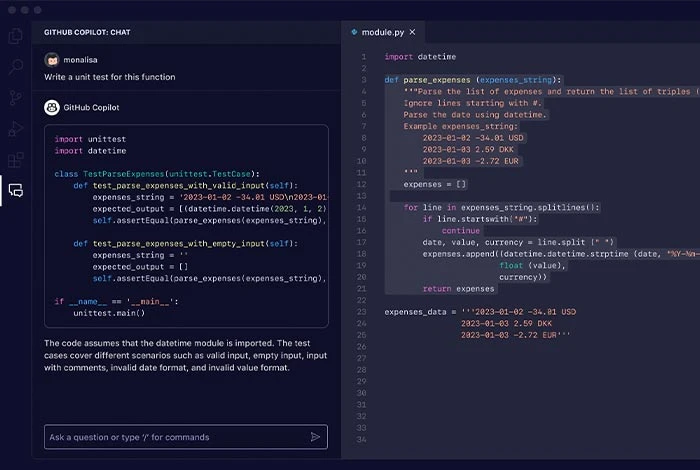
Task: Click line number 34 in the editor gutter
Action: 362,440
